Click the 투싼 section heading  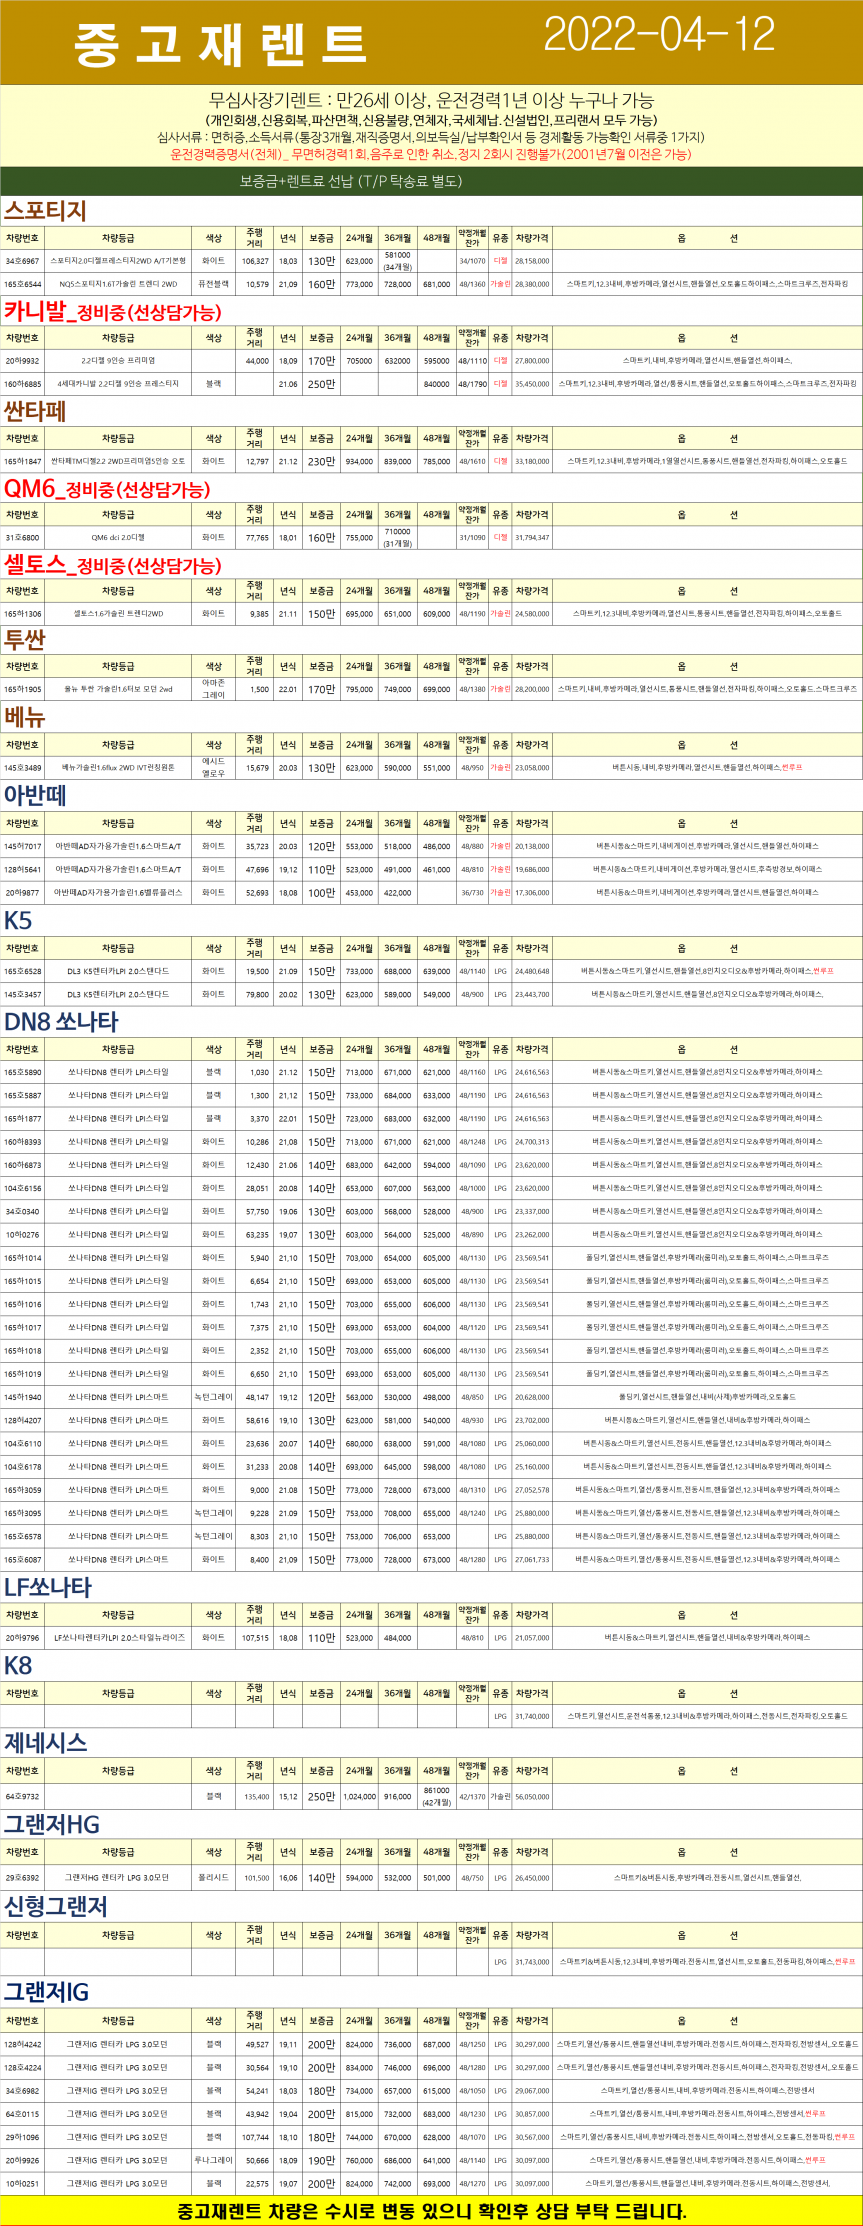[25, 639]
